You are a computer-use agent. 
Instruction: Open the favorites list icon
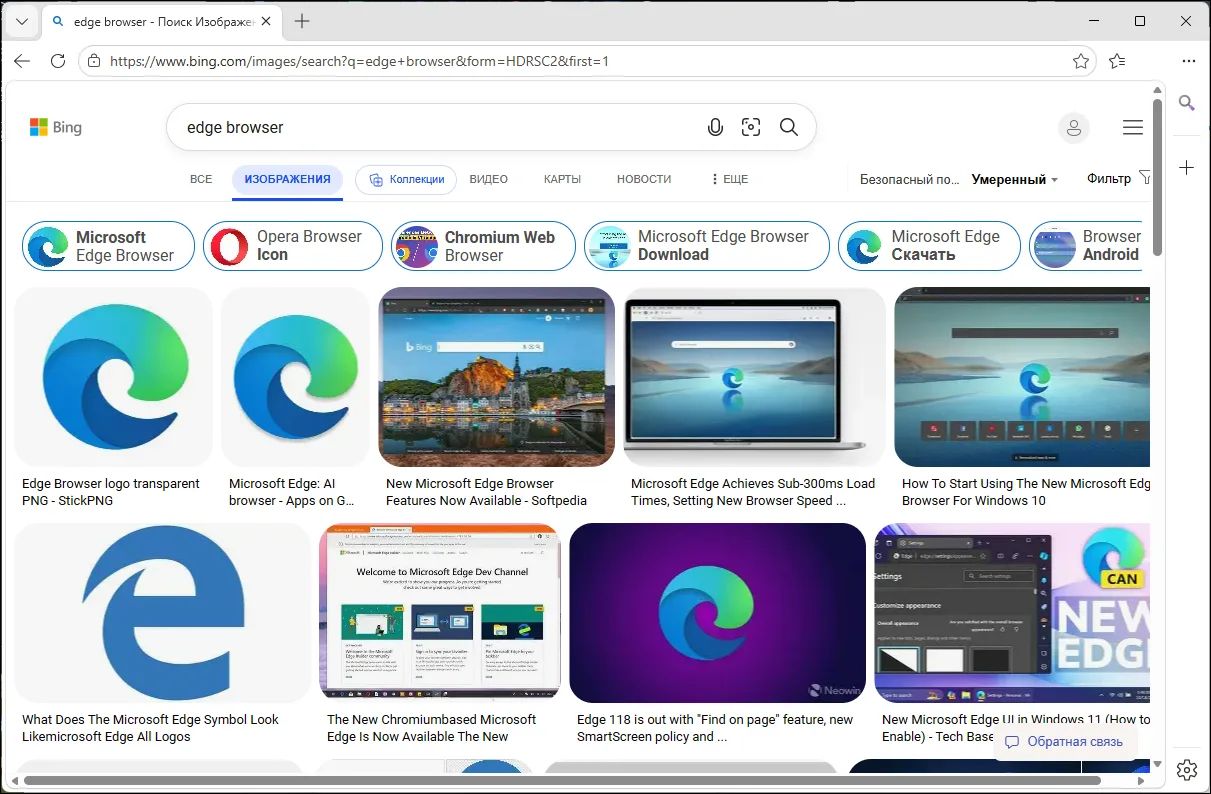pos(1117,61)
